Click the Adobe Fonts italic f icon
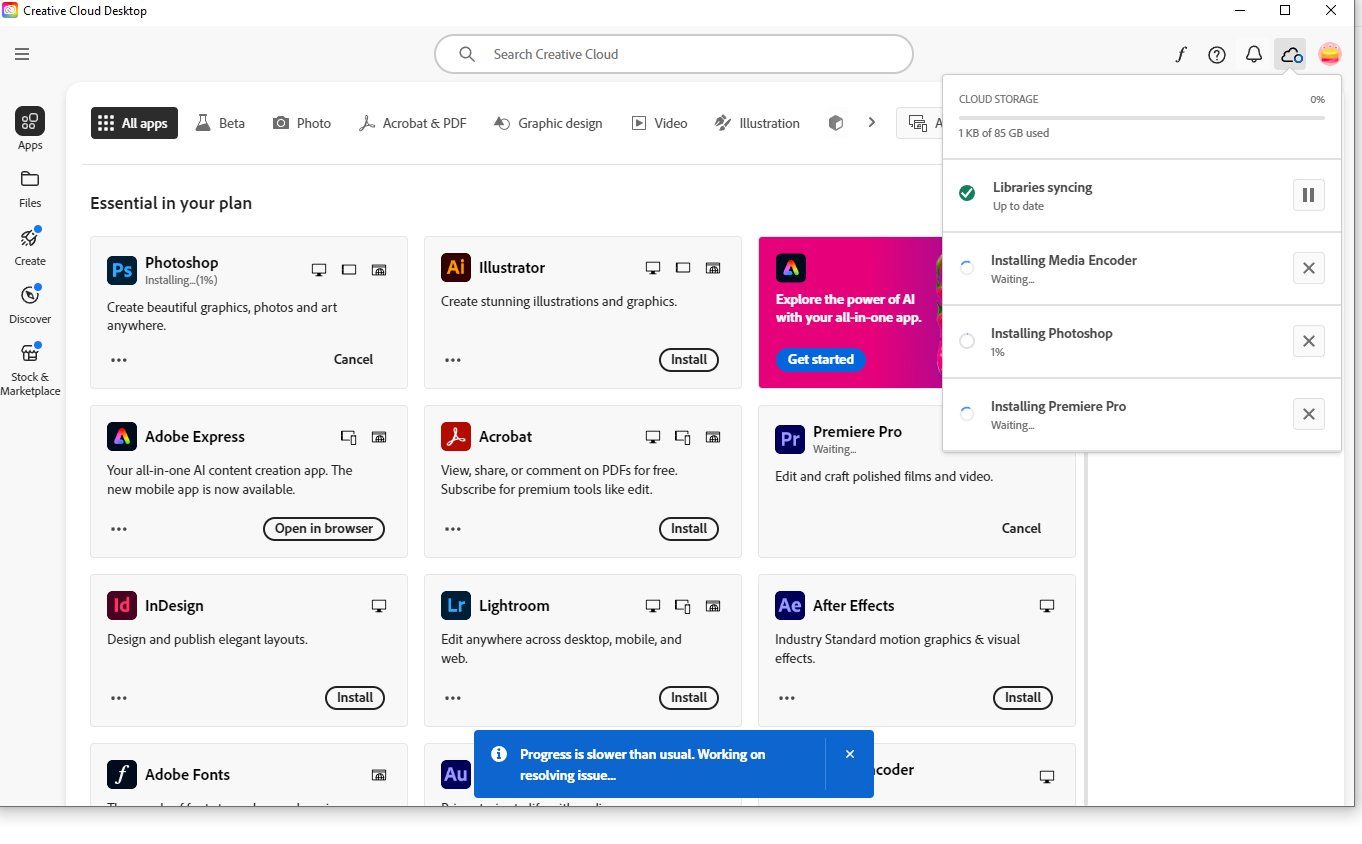 click(x=1181, y=54)
